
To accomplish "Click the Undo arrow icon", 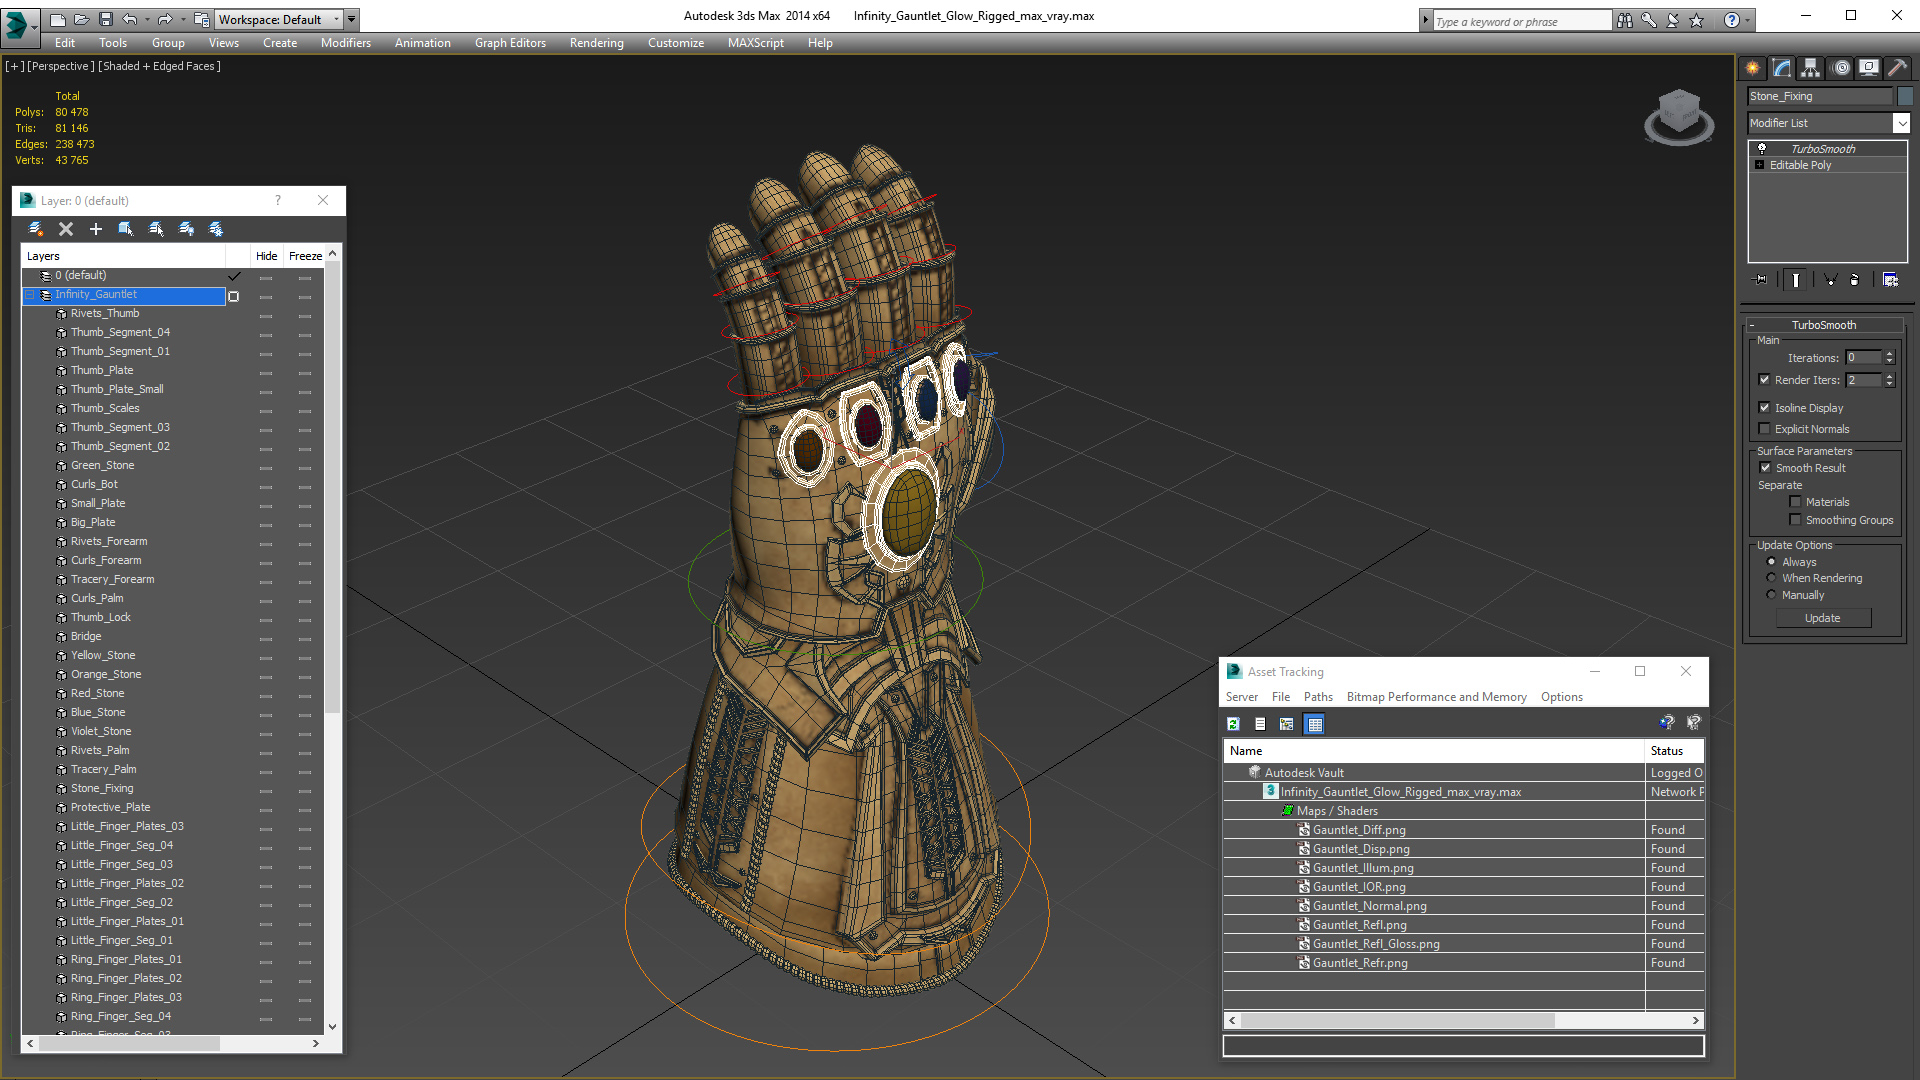I will tap(129, 19).
